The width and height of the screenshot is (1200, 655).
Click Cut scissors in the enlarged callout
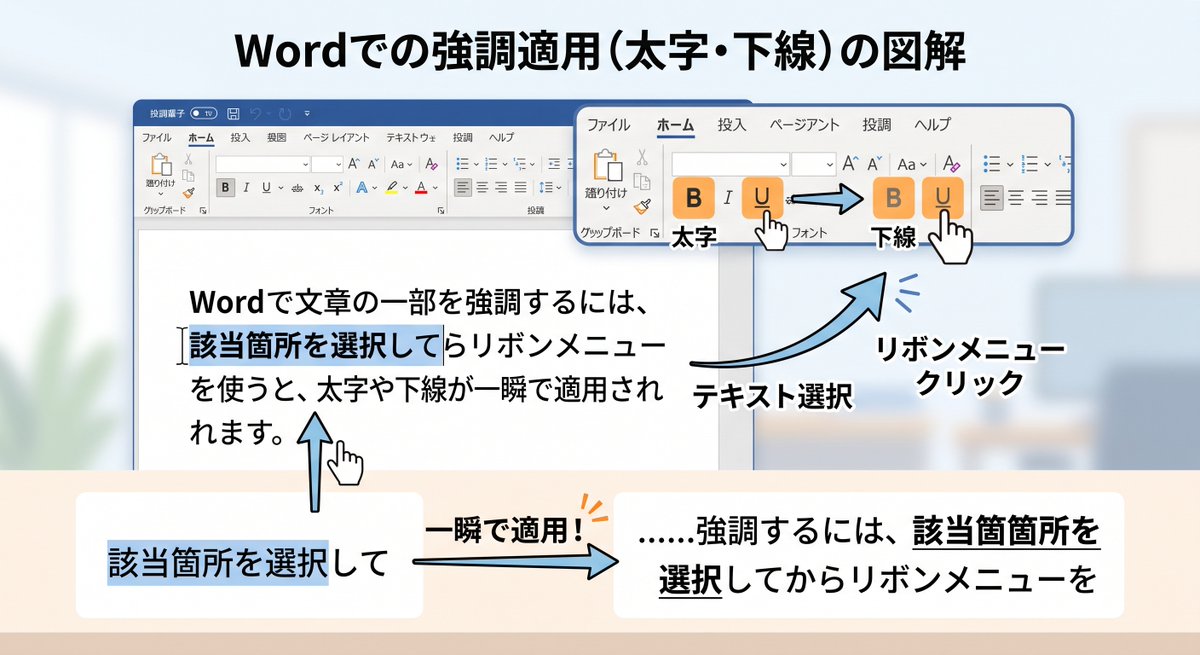[x=642, y=157]
